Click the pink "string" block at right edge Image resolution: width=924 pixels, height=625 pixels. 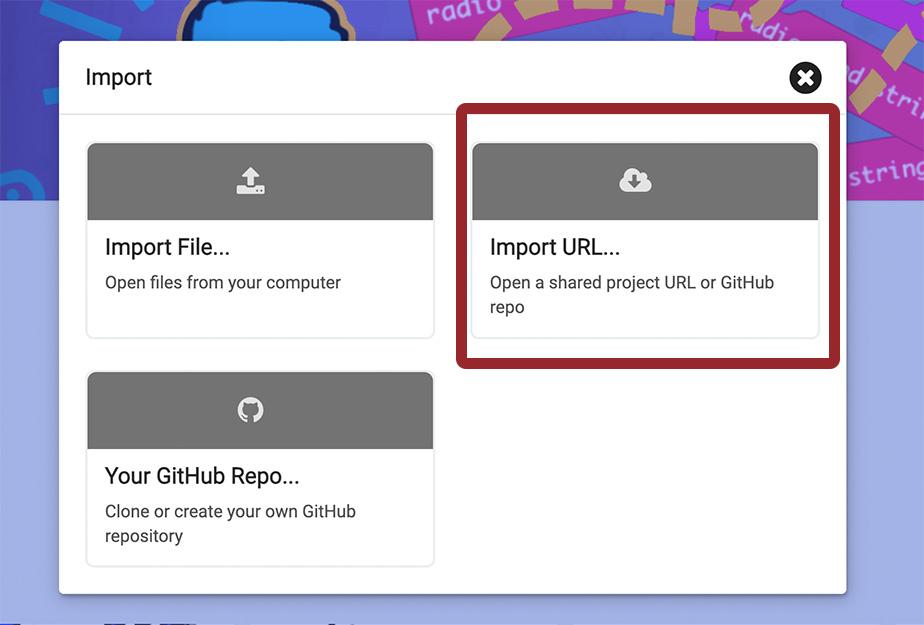pos(886,171)
